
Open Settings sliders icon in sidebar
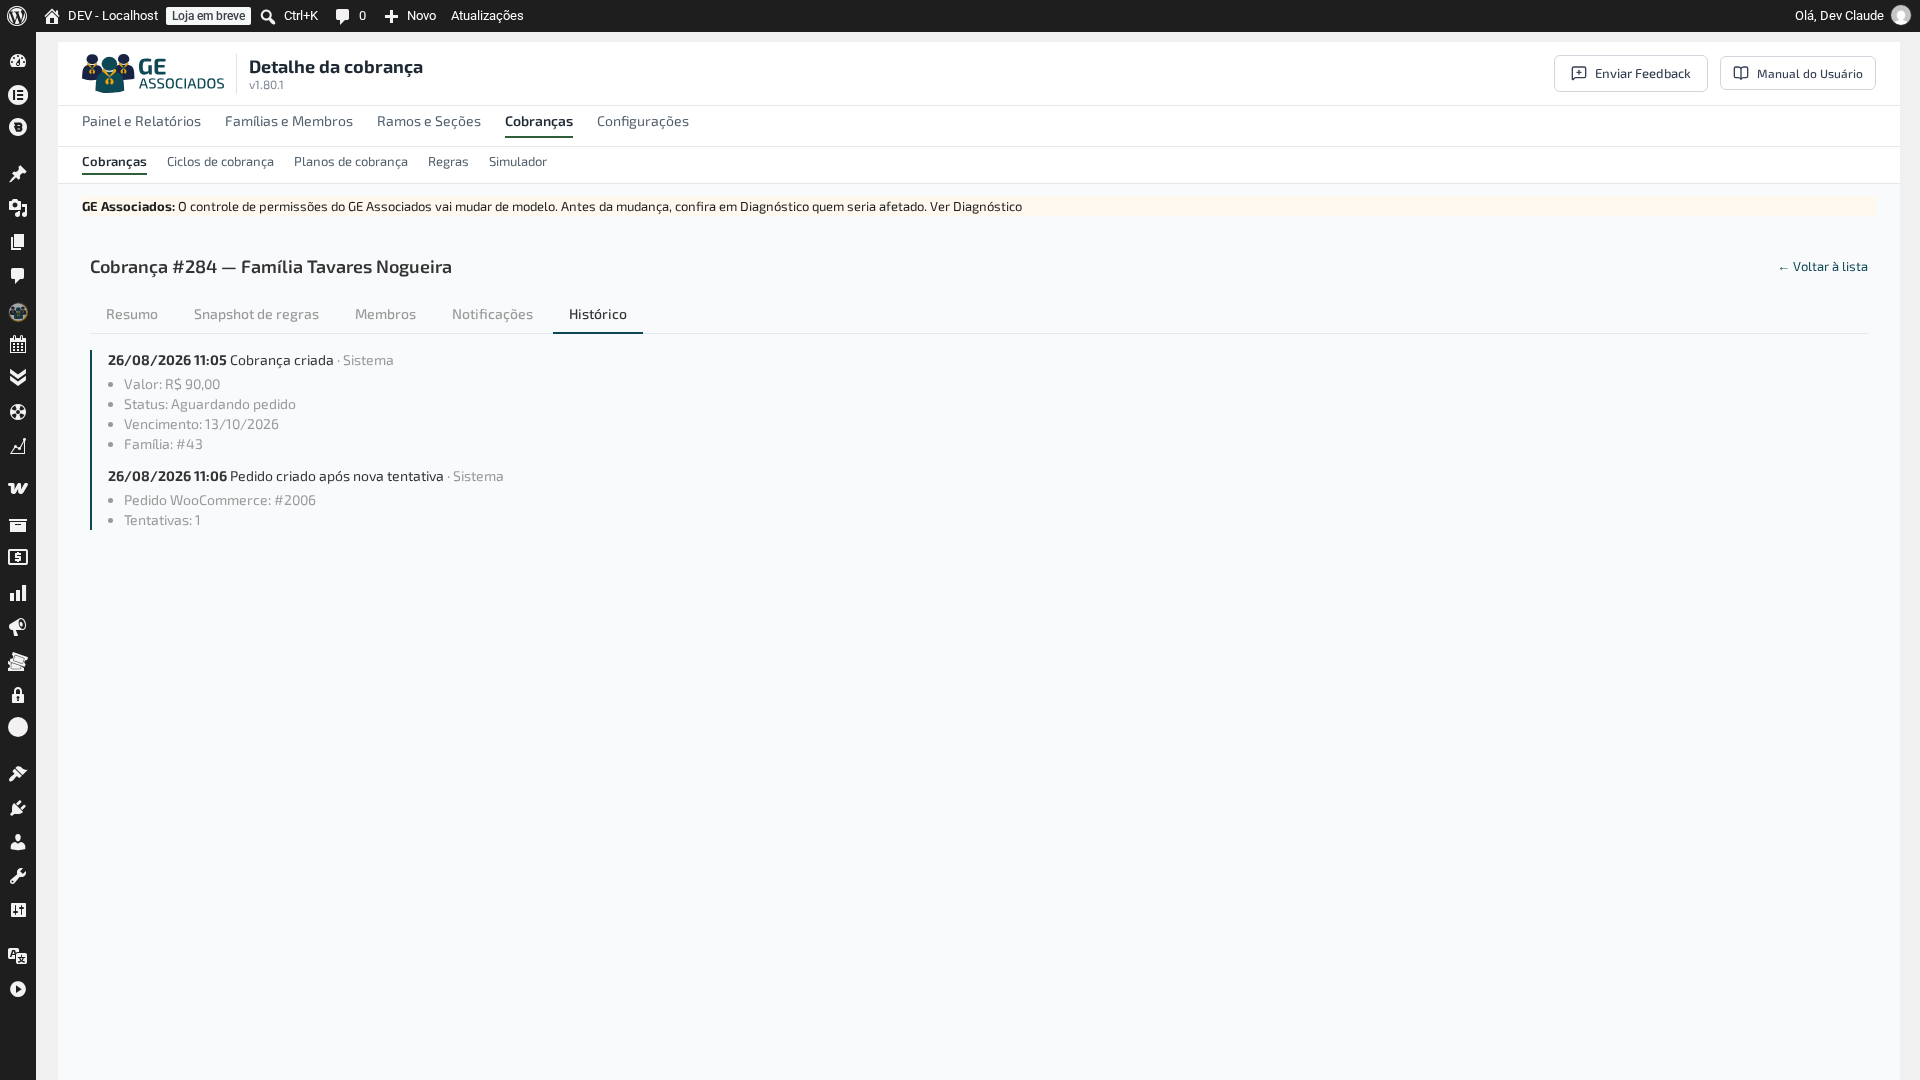click(18, 910)
